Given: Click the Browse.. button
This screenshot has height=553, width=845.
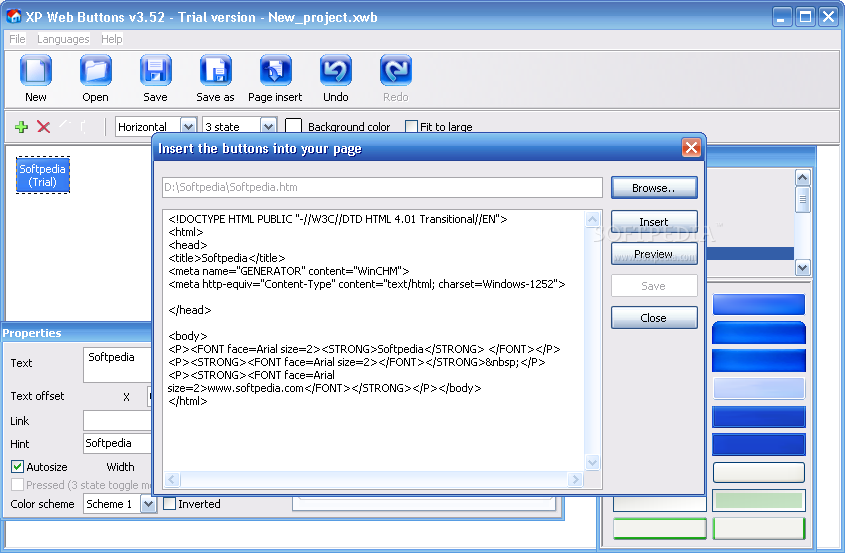Looking at the screenshot, I should point(654,188).
